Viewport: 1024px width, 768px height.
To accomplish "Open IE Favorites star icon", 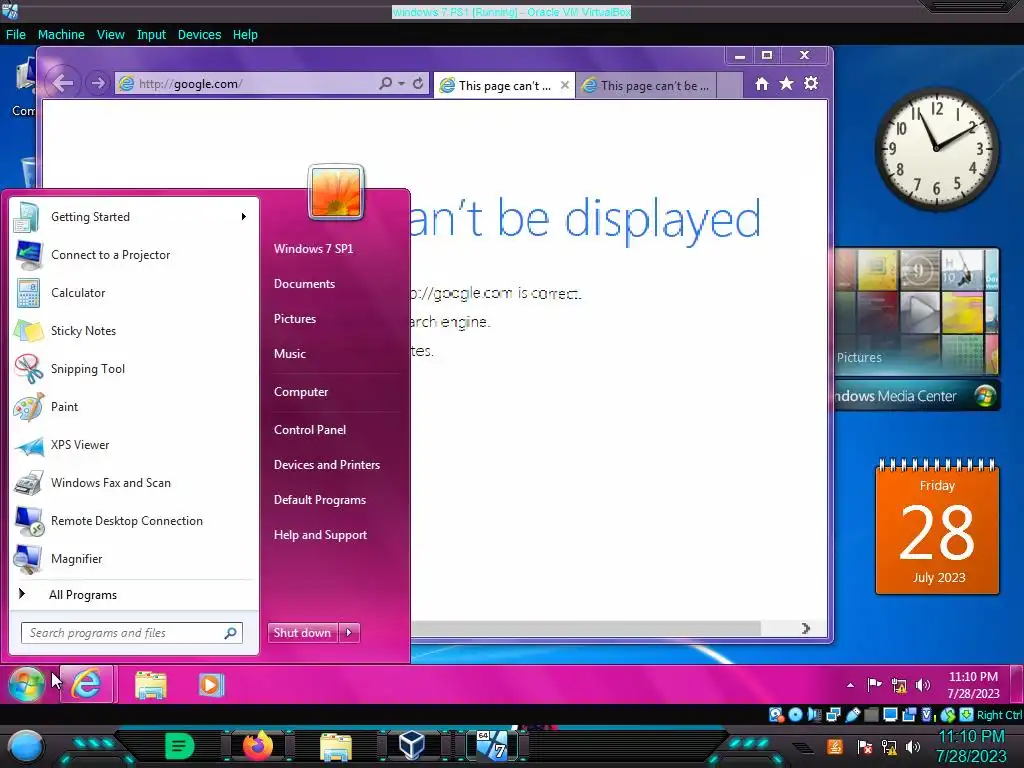I will point(786,84).
